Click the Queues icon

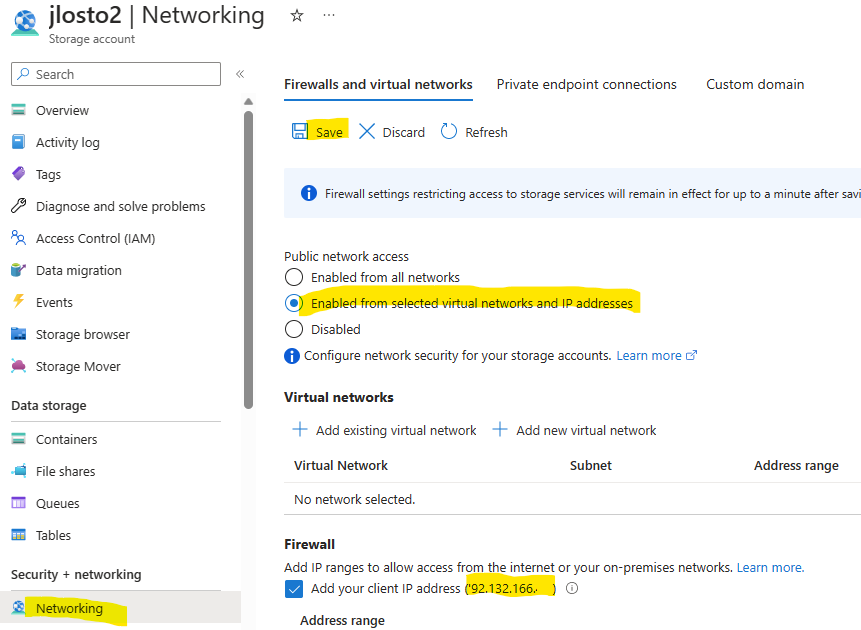coord(19,503)
